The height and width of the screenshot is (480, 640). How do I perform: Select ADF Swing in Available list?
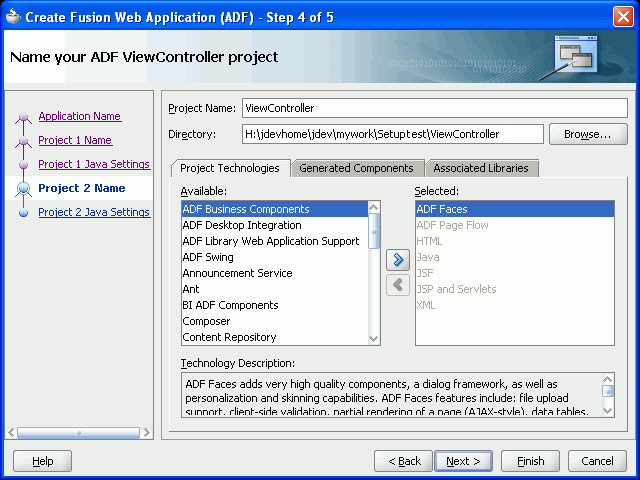tap(275, 257)
